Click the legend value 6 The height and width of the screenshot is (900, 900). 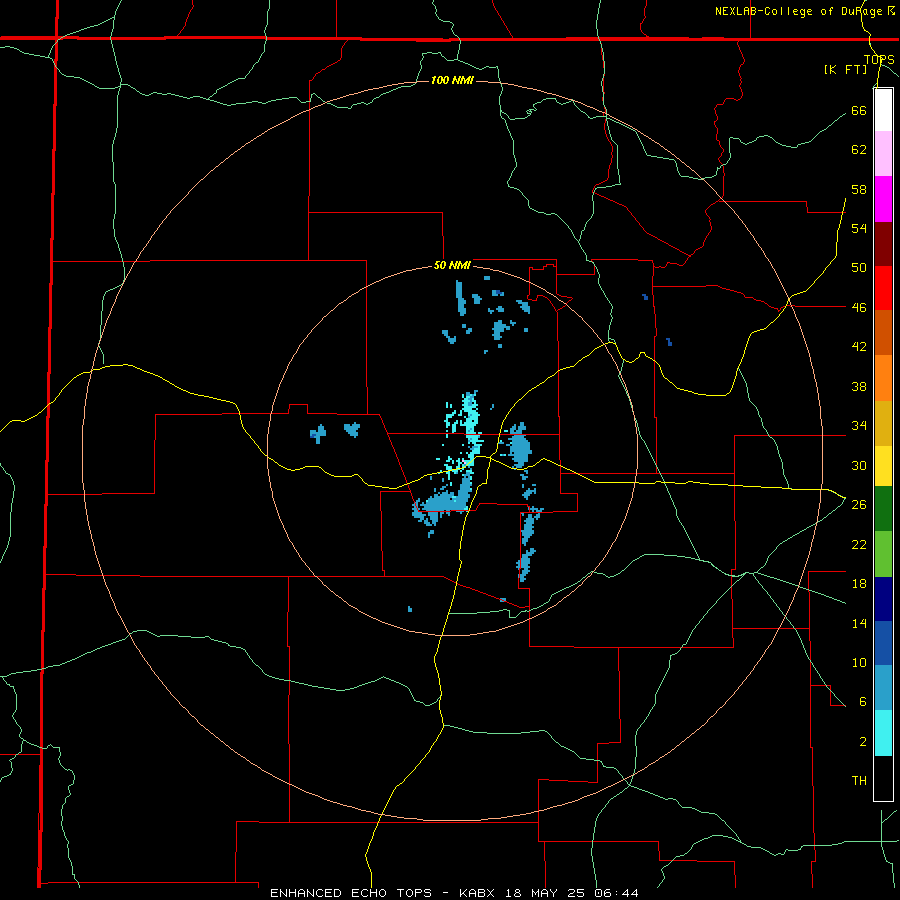862,701
